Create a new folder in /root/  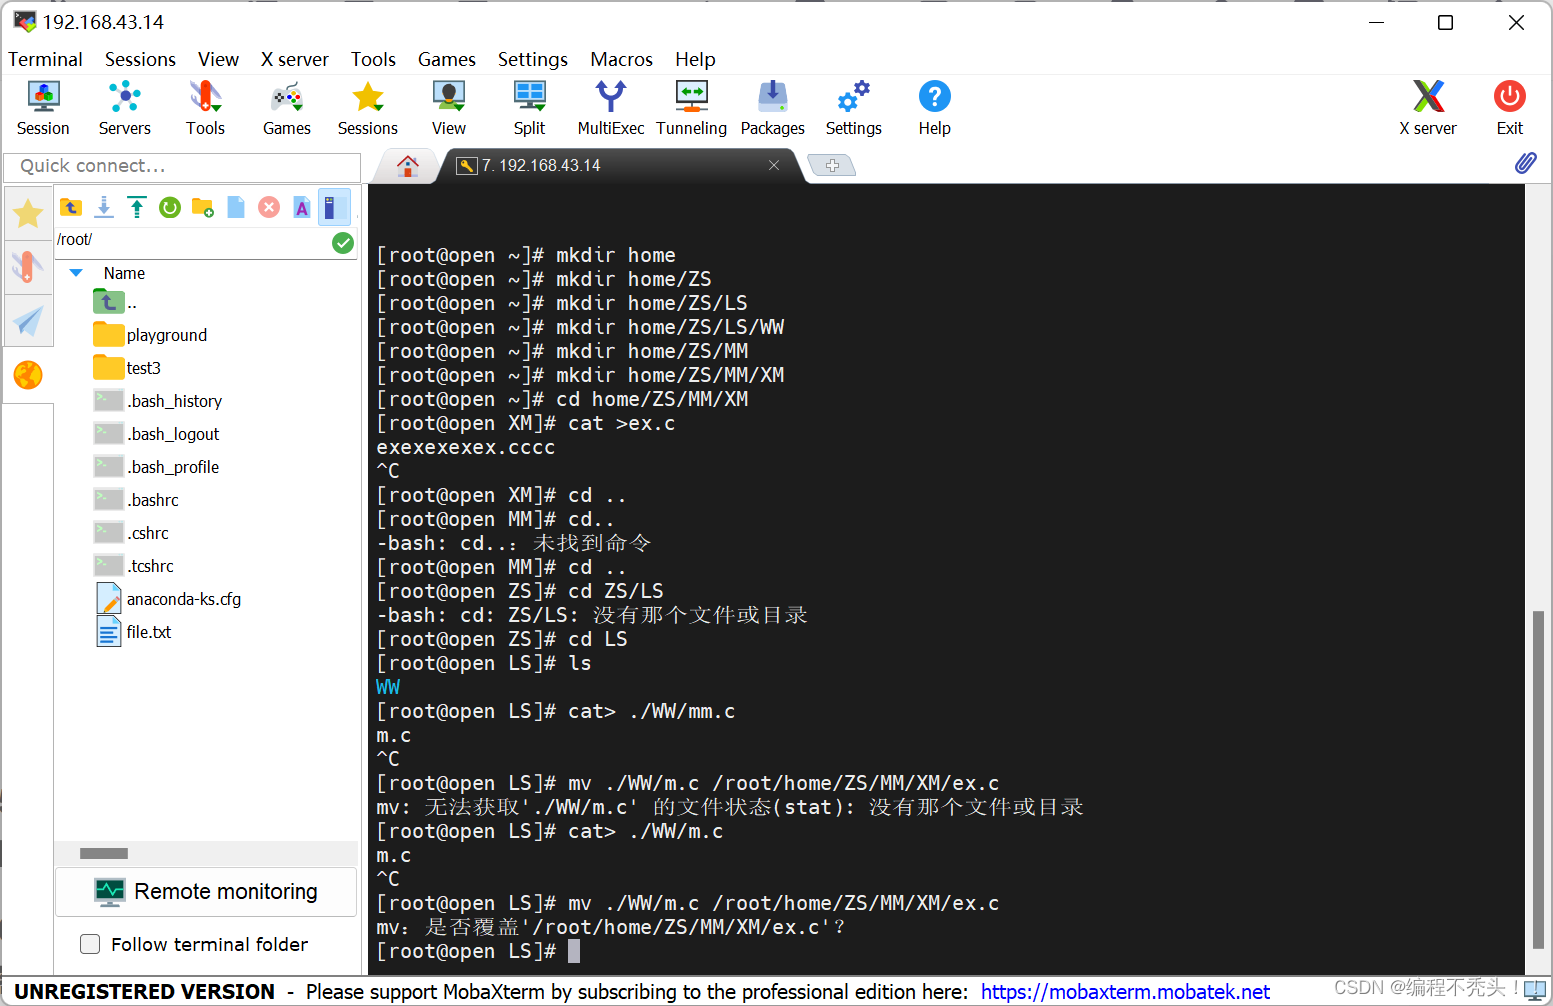click(x=202, y=207)
